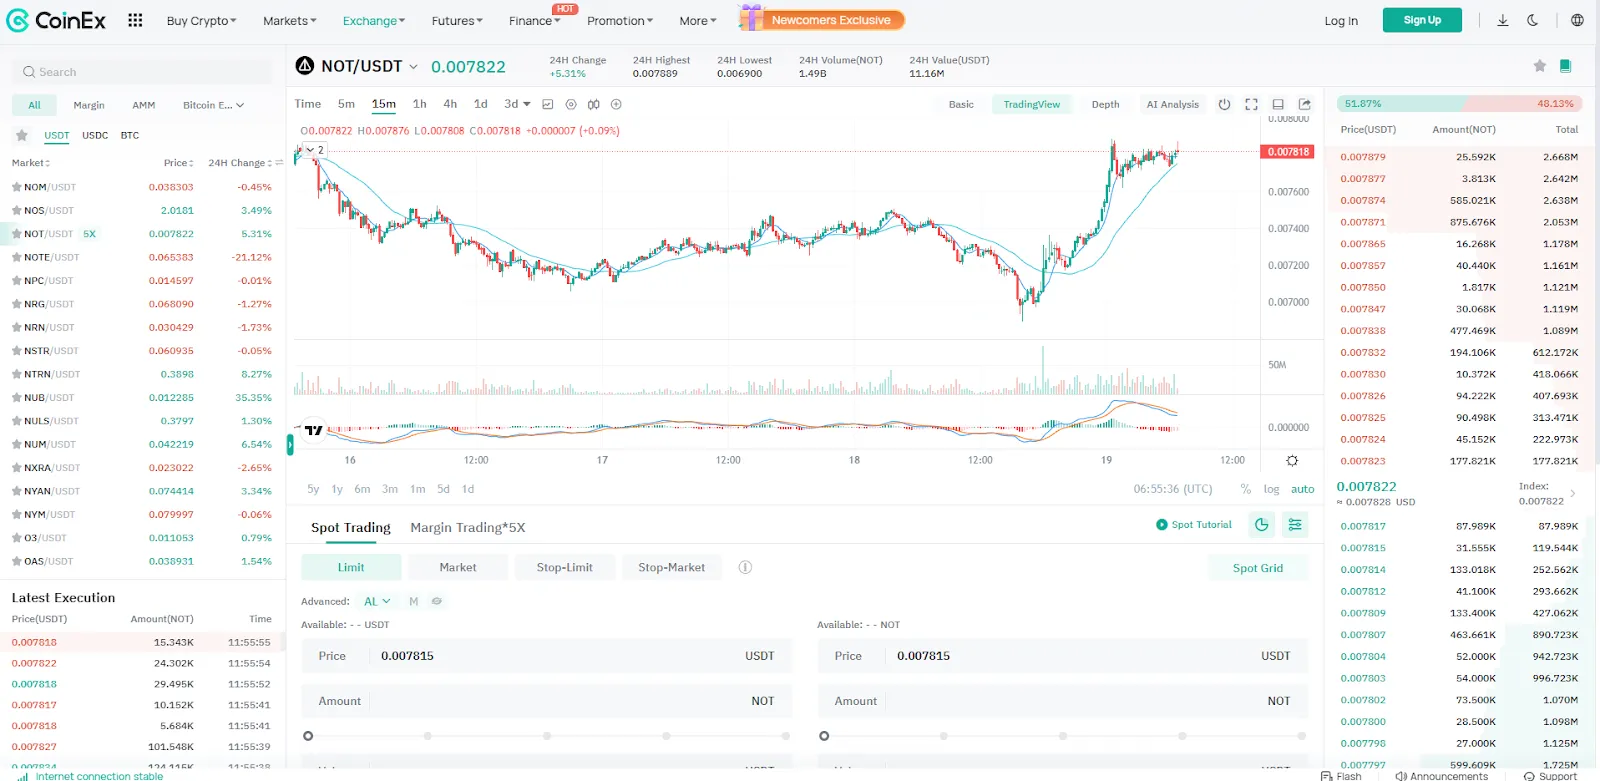Select the Market order type
This screenshot has width=1600, height=781.
pyautogui.click(x=458, y=567)
